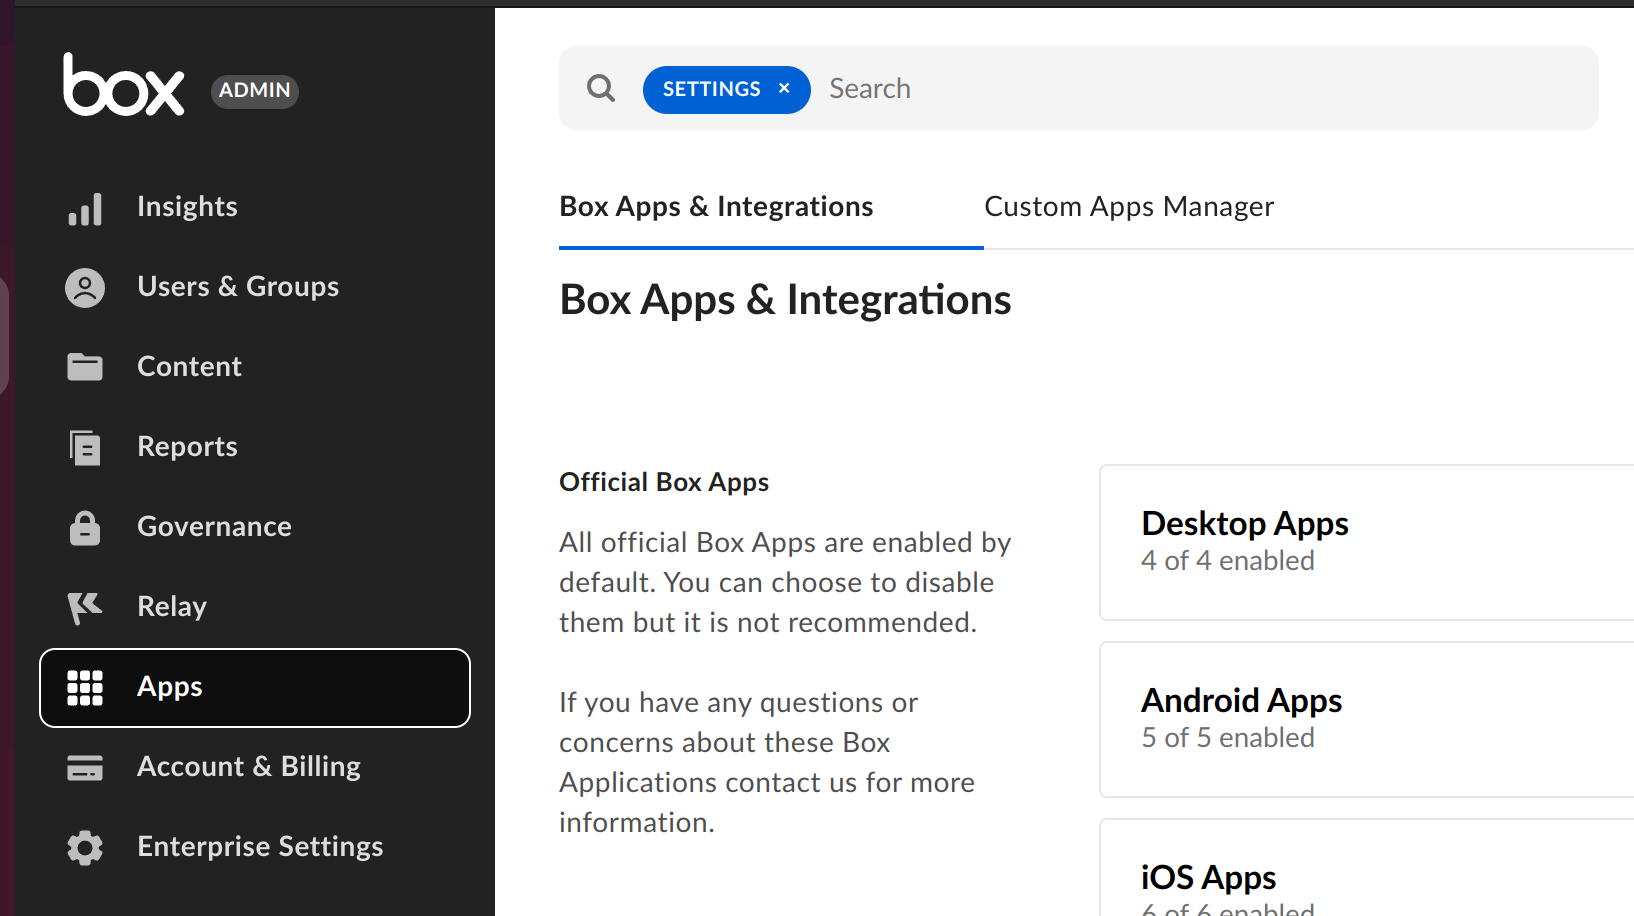Click the Users & Groups person icon

[86, 287]
